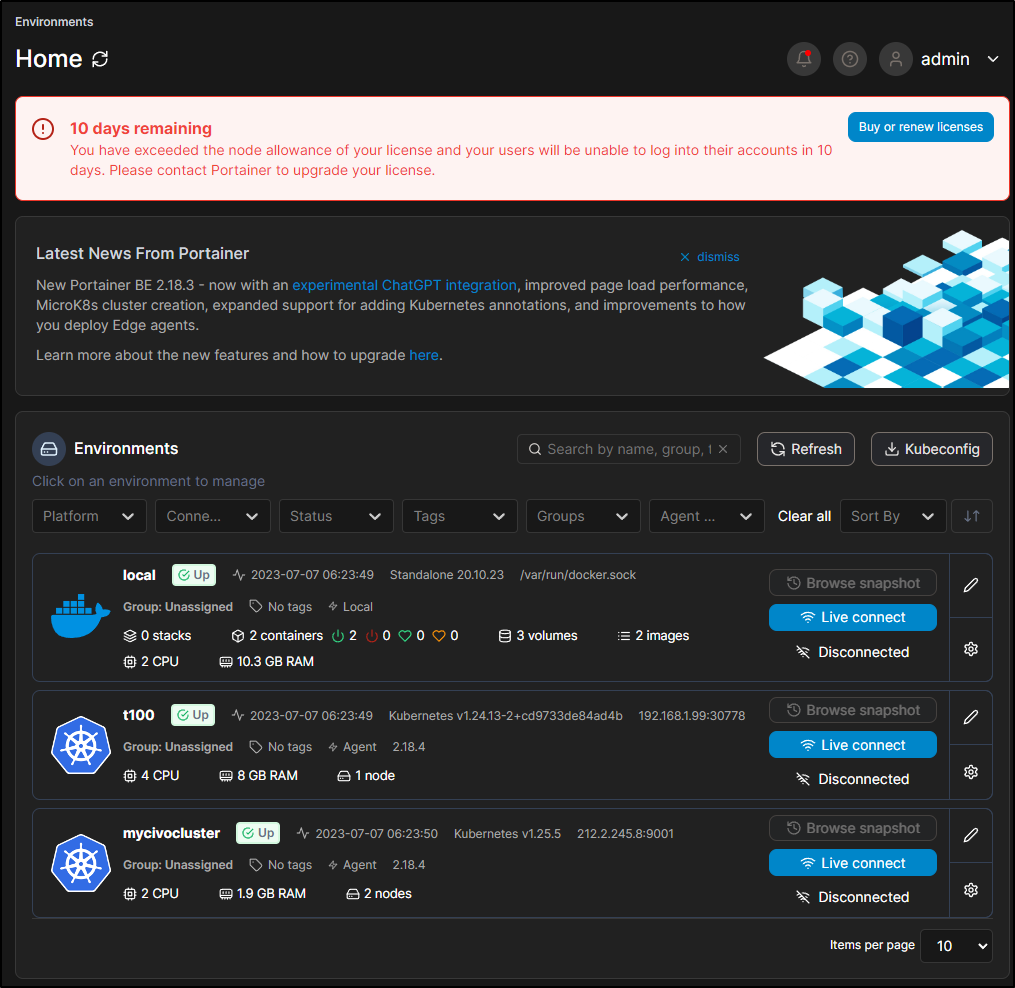Click the Docker whale icon for local
Viewport: 1015px width, 988px height.
80,616
